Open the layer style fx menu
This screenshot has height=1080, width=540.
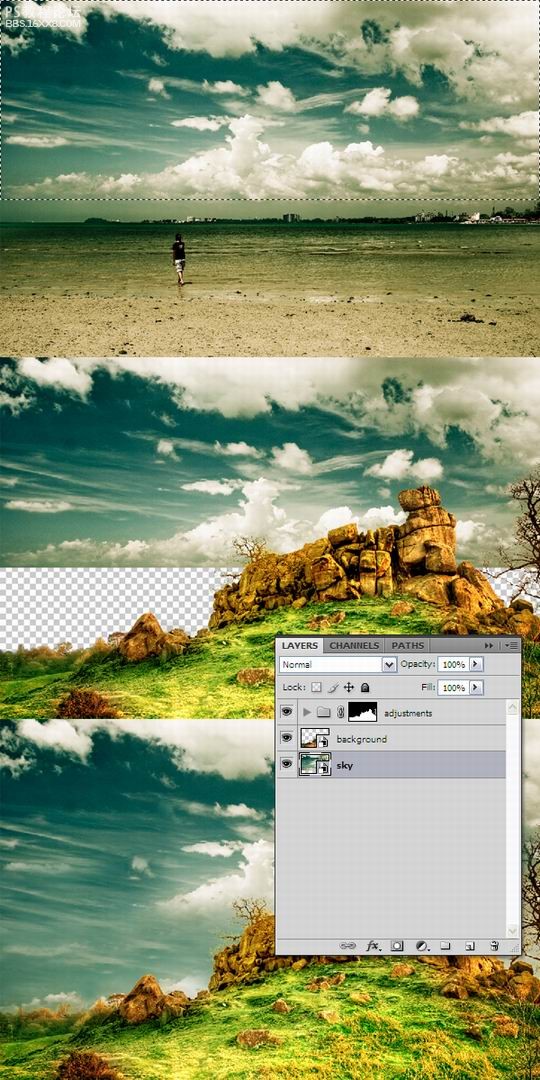(373, 946)
